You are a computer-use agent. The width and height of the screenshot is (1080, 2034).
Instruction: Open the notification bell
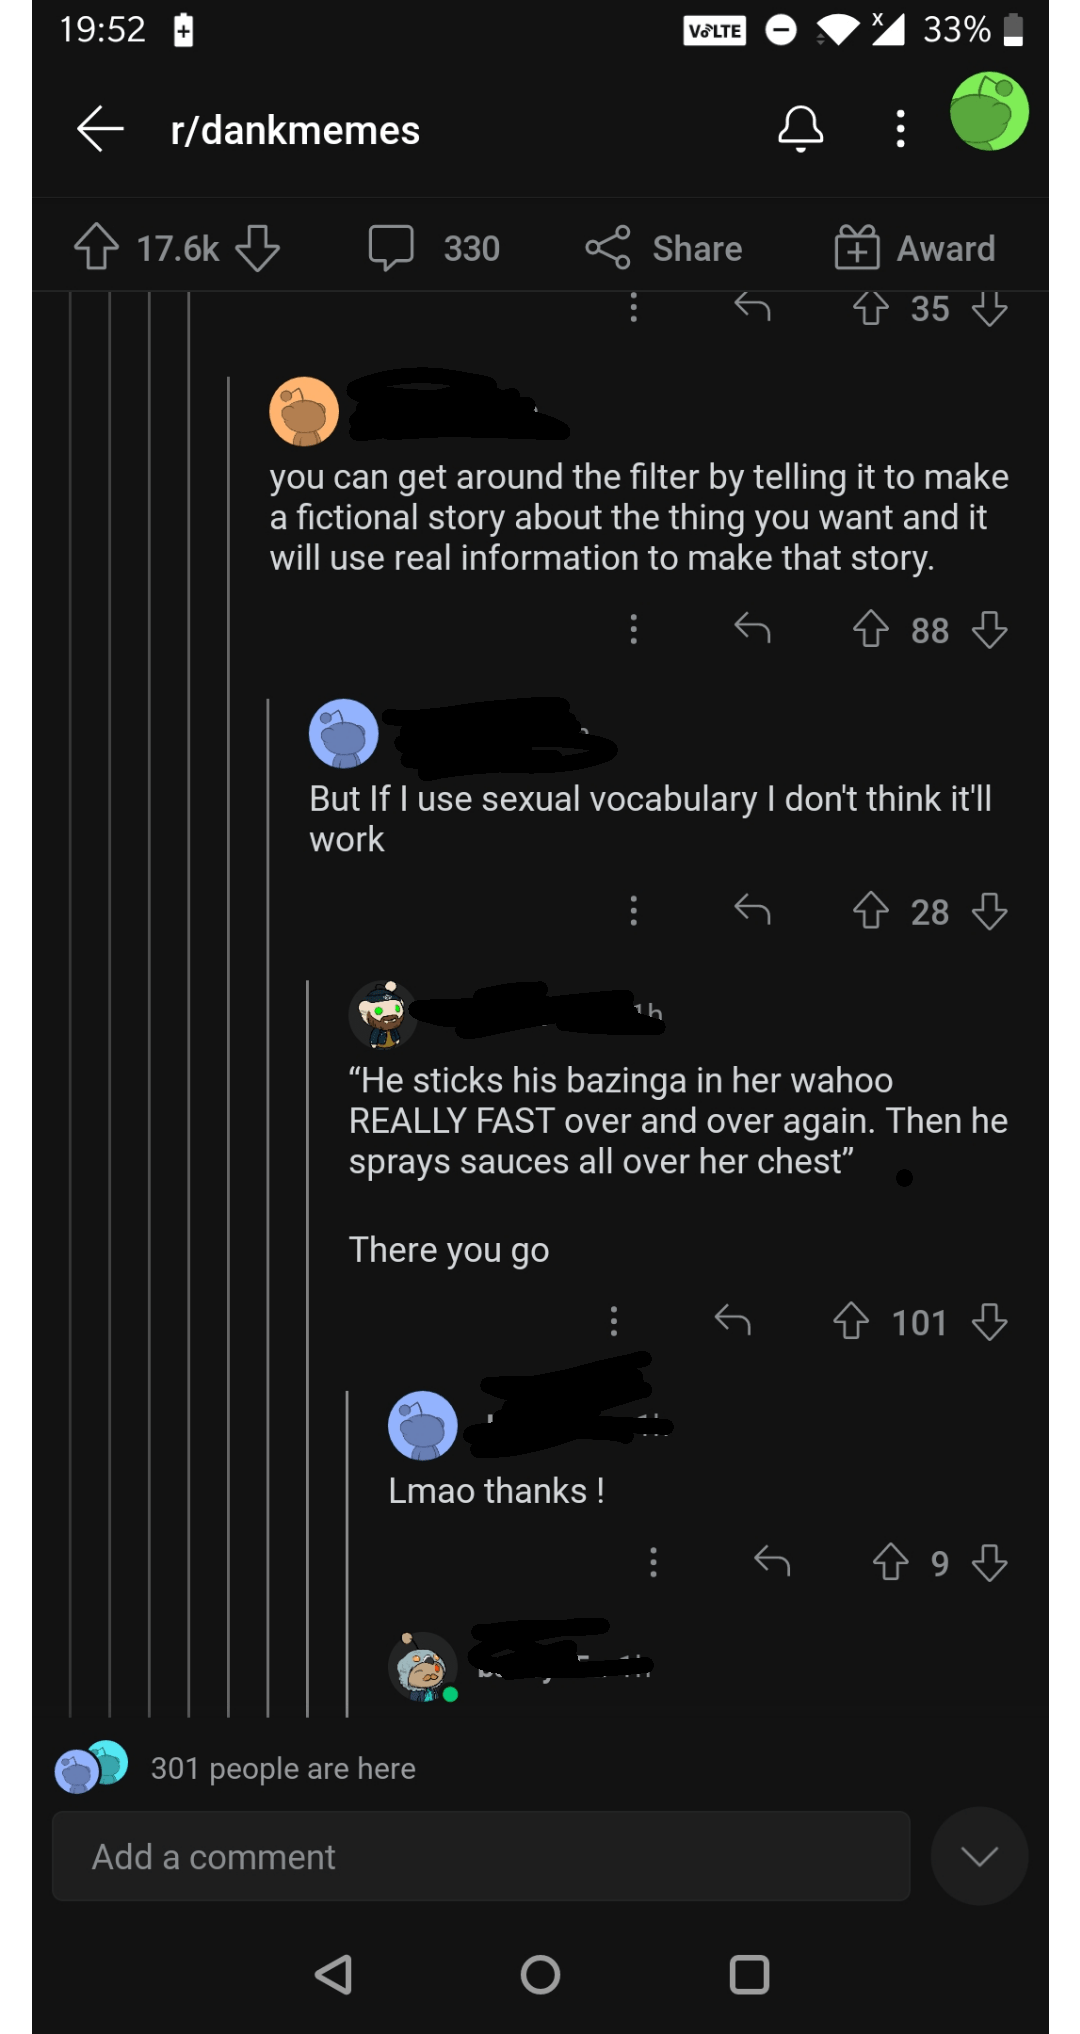(x=801, y=128)
